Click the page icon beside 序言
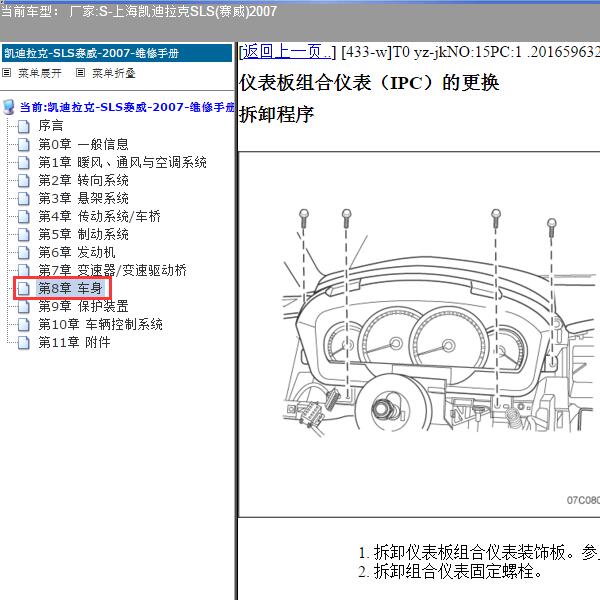600x600 pixels. pyautogui.click(x=24, y=127)
